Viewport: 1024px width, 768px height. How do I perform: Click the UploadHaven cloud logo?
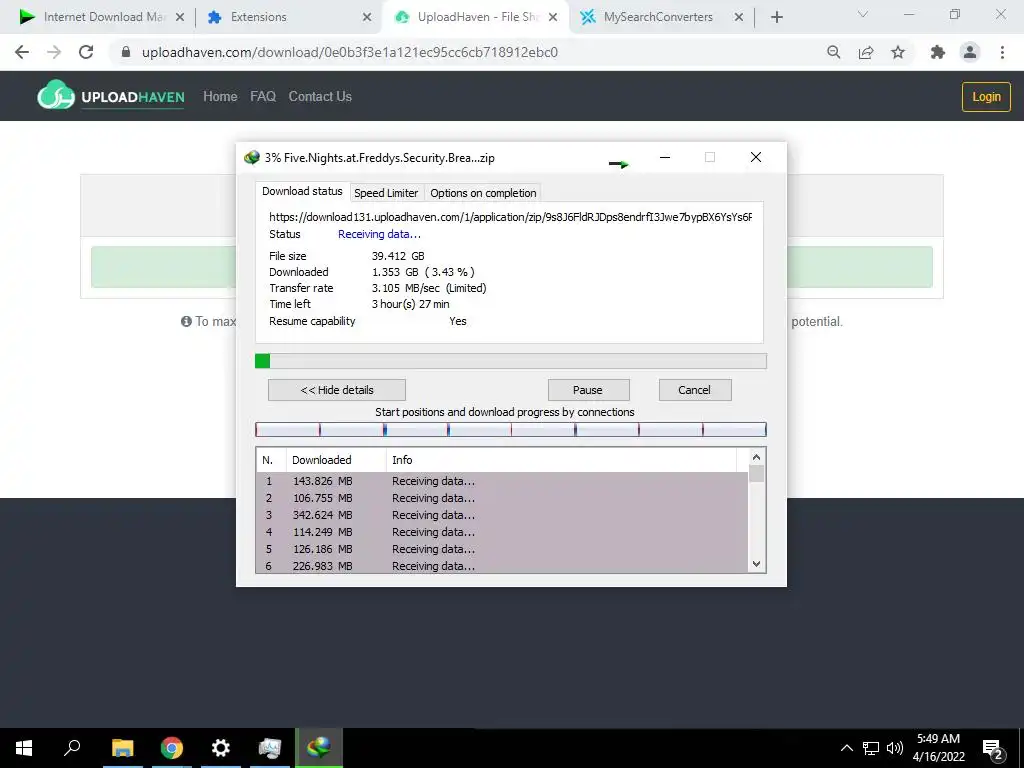tap(56, 95)
